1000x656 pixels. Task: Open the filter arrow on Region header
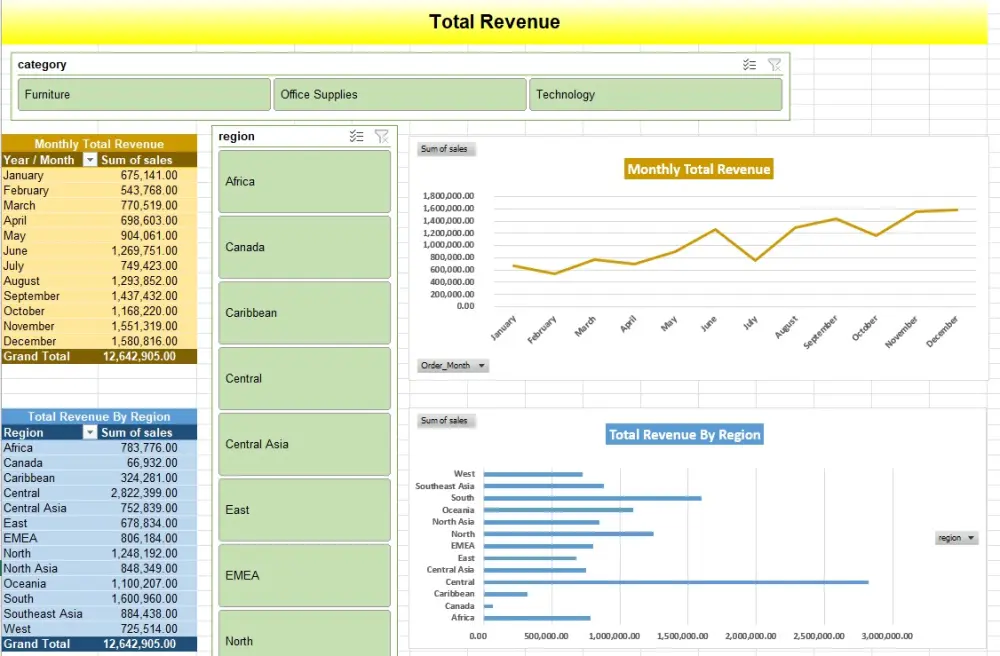(91, 431)
